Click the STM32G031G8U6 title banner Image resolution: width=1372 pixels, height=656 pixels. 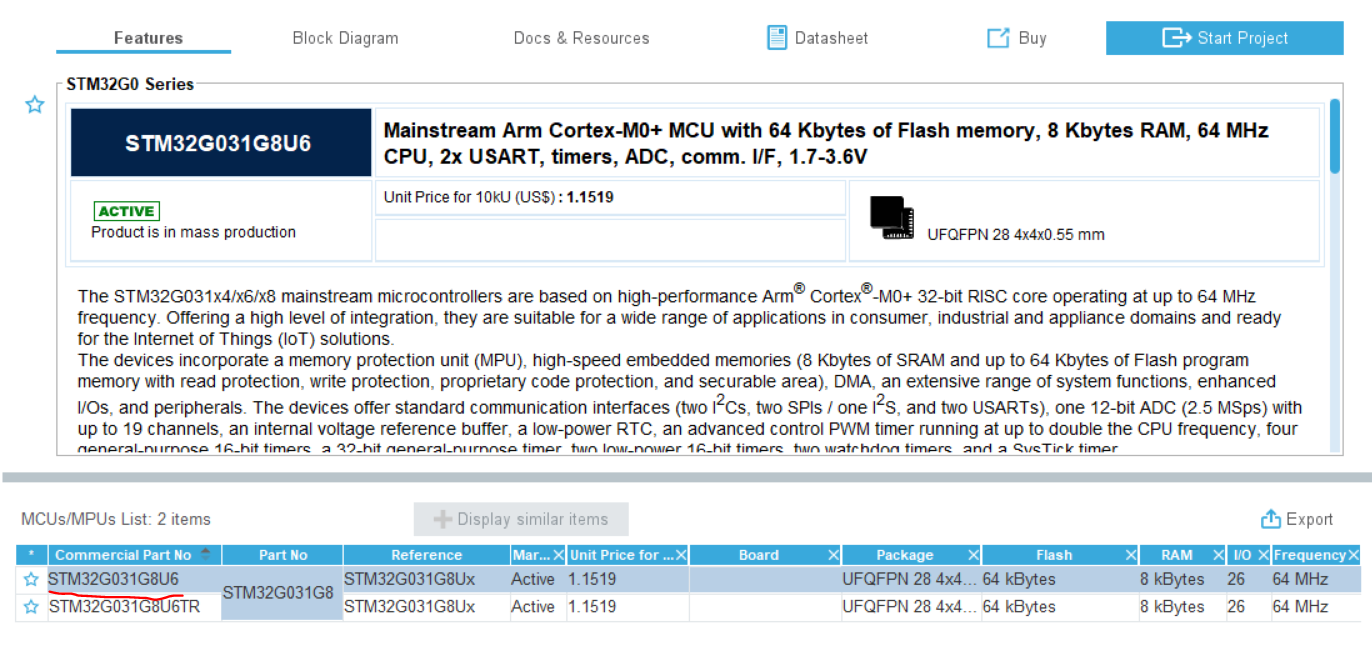[x=220, y=143]
